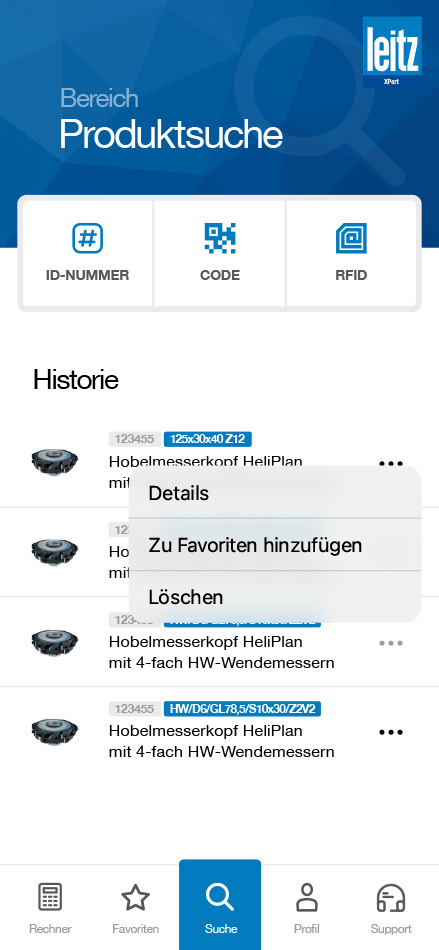Viewport: 439px width, 950px height.
Task: Open the ID-NUMMER hash search tile
Action: (x=88, y=253)
